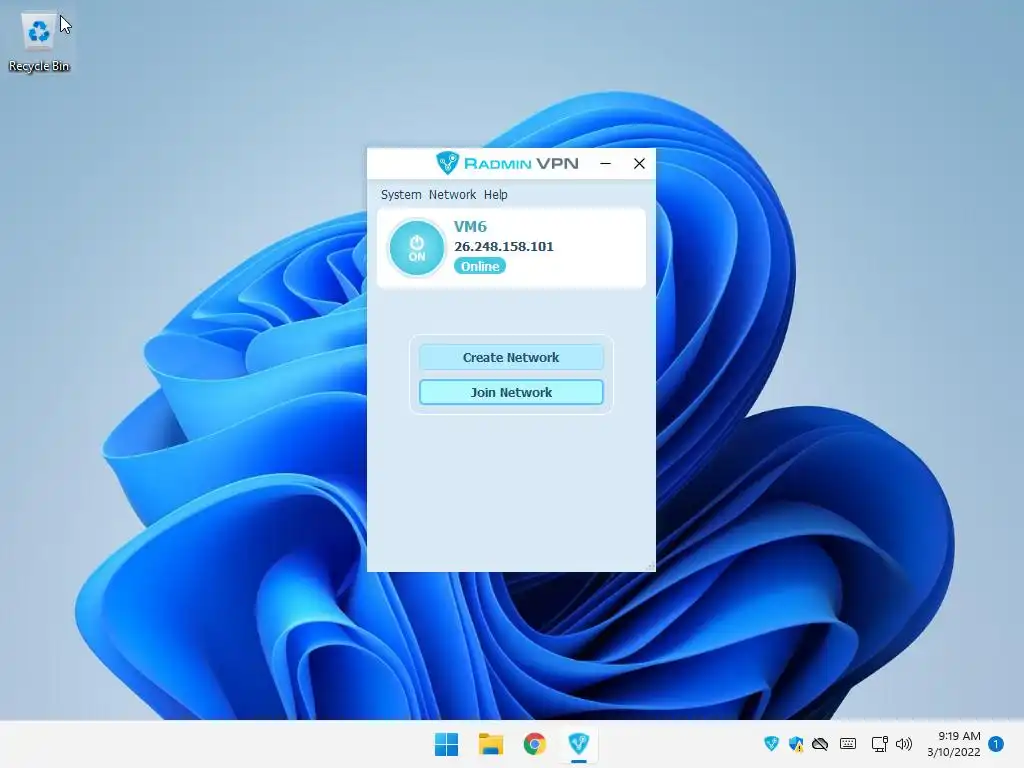Open the network tray icon
The width and height of the screenshot is (1024, 768).
[879, 744]
